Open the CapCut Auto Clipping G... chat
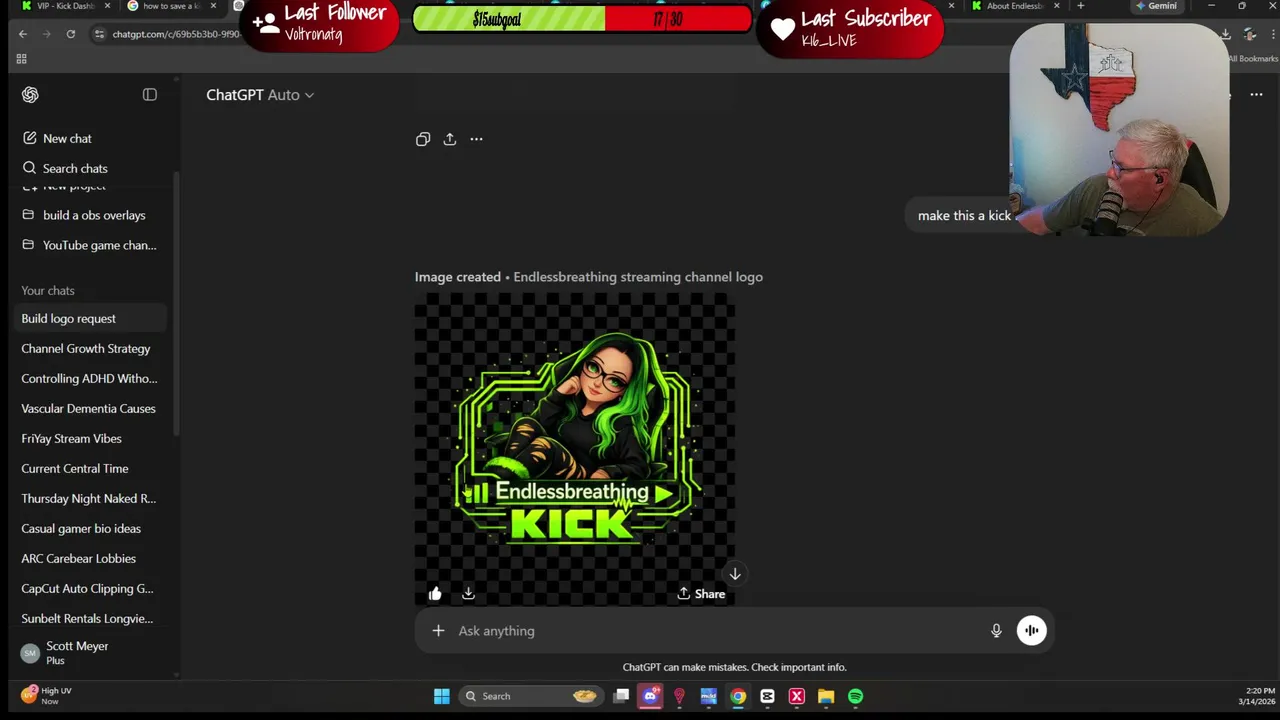The width and height of the screenshot is (1280, 720). 90,588
